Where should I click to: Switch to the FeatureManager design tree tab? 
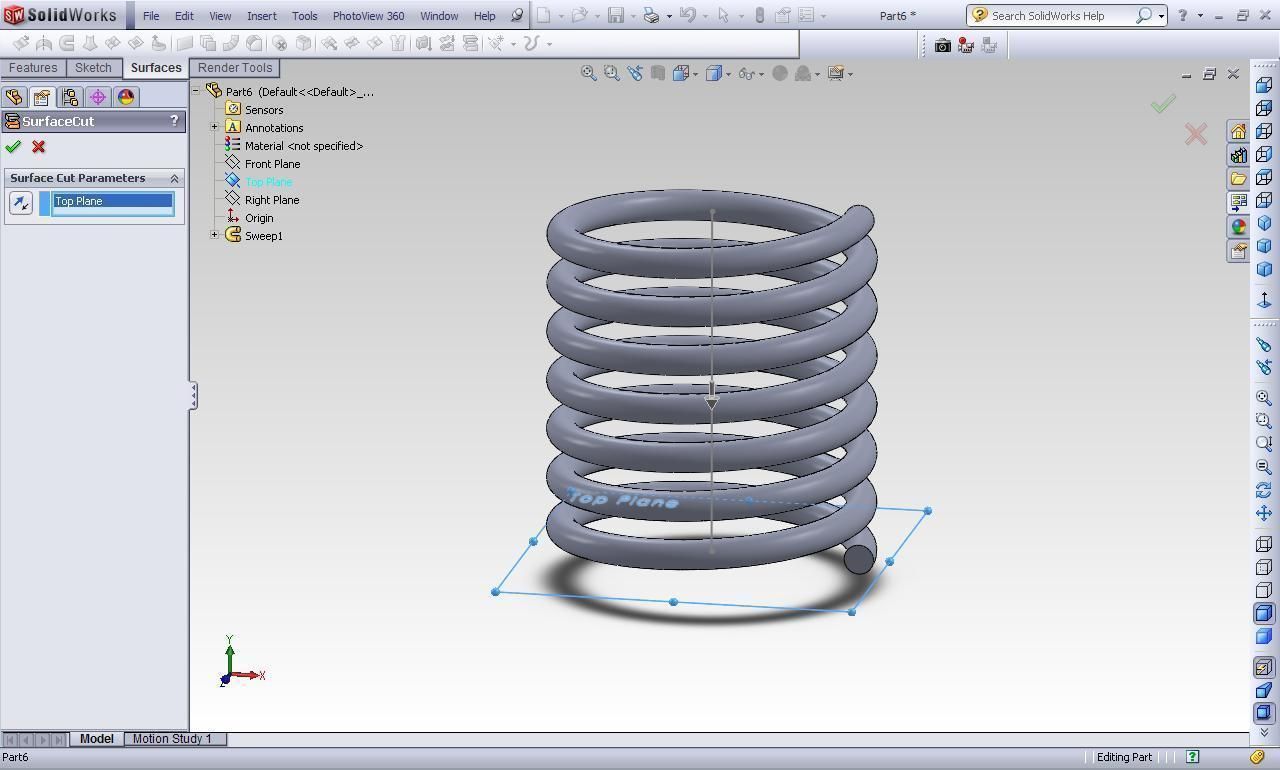pyautogui.click(x=13, y=96)
